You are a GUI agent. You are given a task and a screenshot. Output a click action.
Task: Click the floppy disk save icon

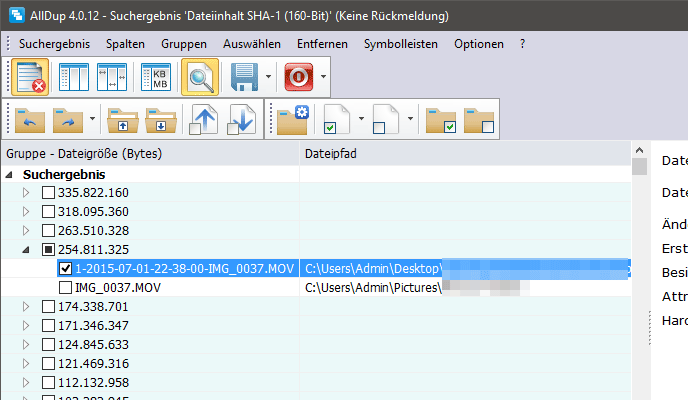245,77
